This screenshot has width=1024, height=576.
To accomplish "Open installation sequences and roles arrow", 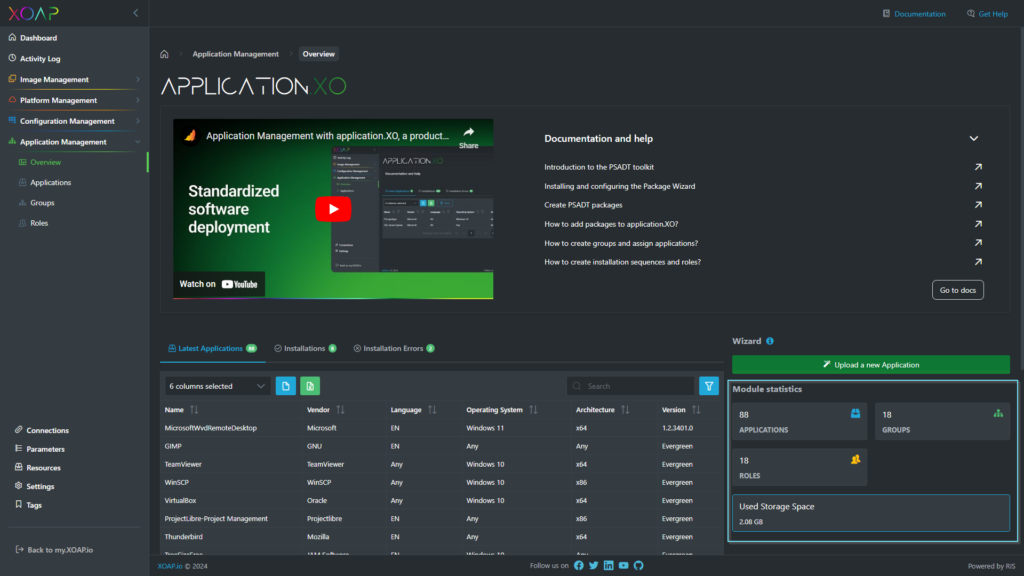I will point(978,262).
